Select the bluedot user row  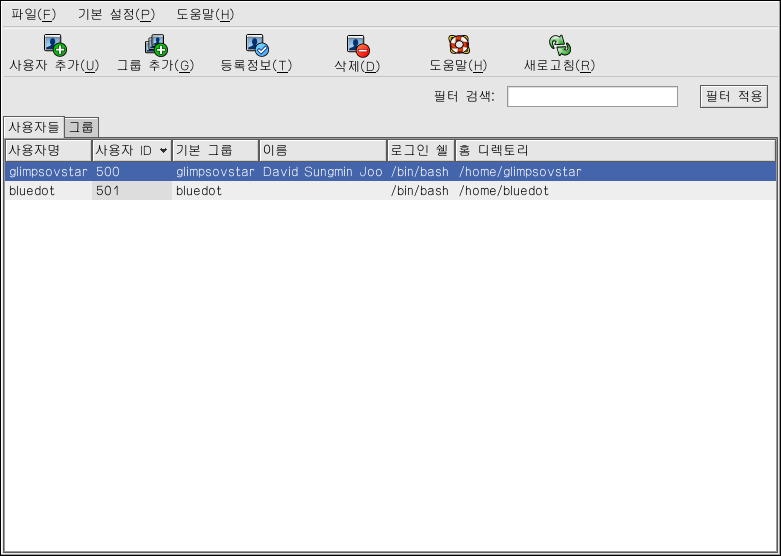tap(300, 191)
